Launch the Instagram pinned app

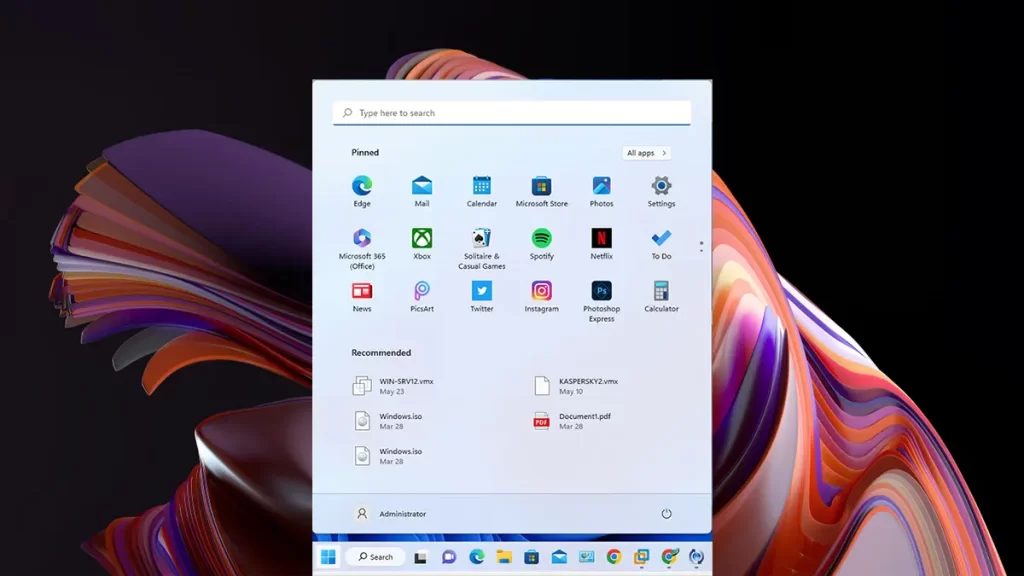[x=541, y=292]
